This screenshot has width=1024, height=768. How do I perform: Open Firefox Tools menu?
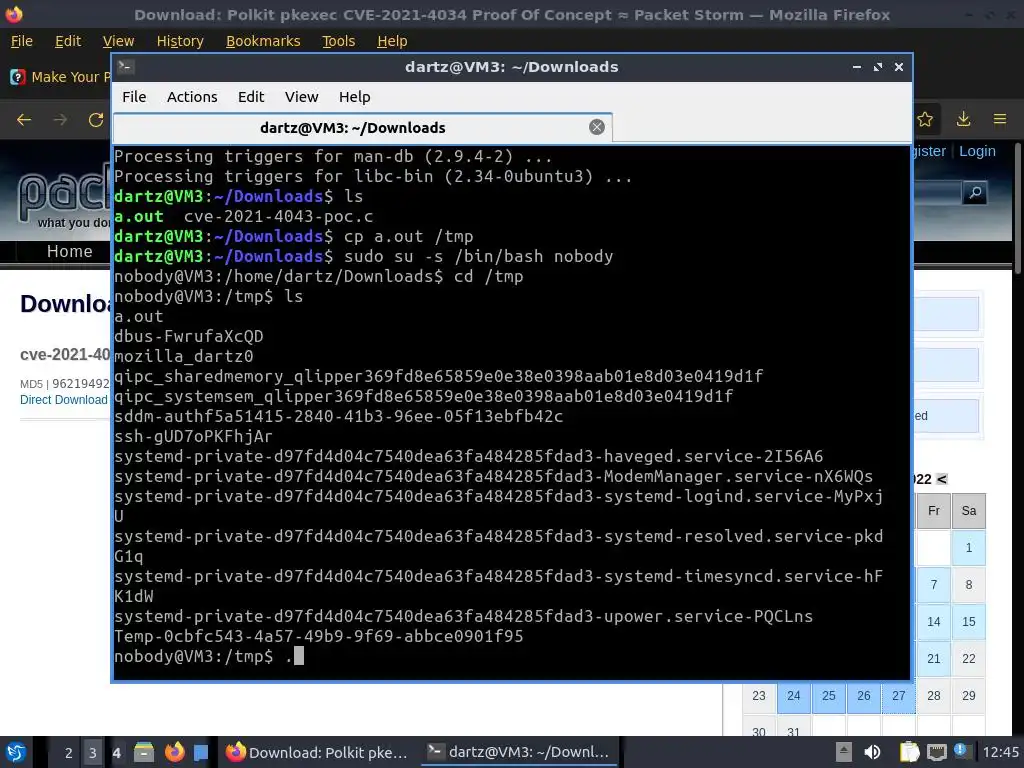pos(338,41)
